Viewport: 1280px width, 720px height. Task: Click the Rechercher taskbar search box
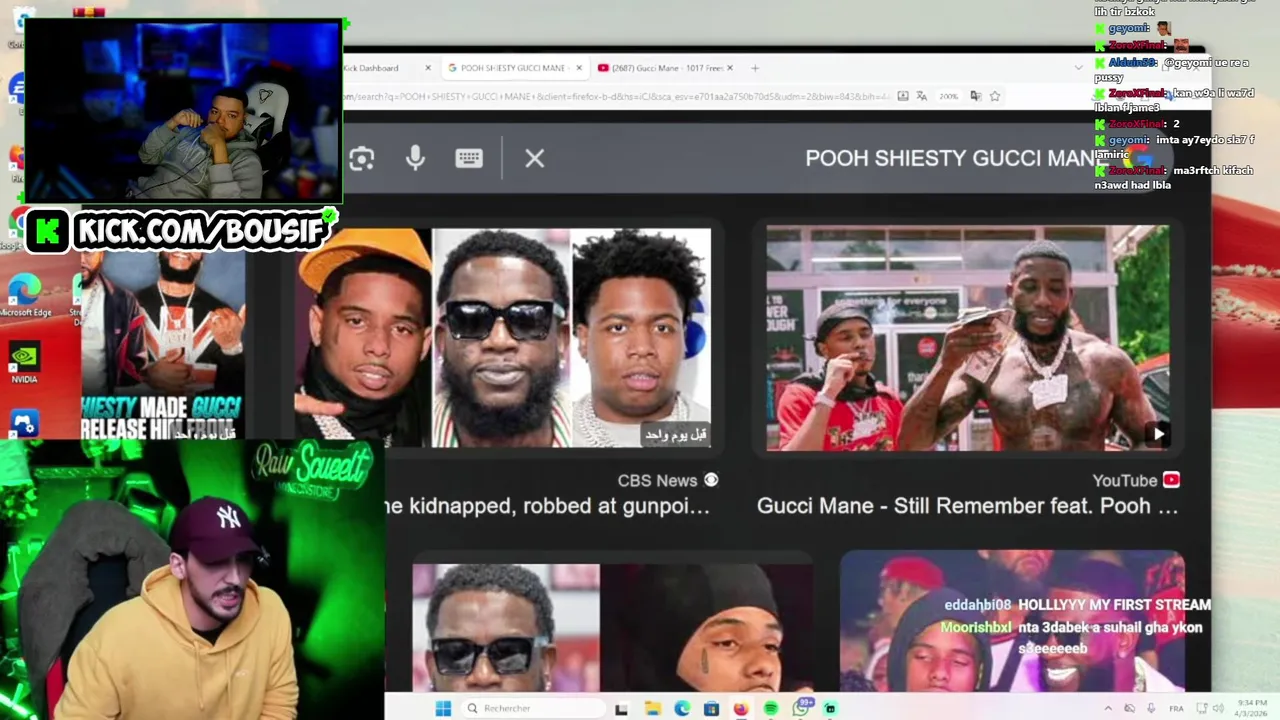pyautogui.click(x=533, y=708)
